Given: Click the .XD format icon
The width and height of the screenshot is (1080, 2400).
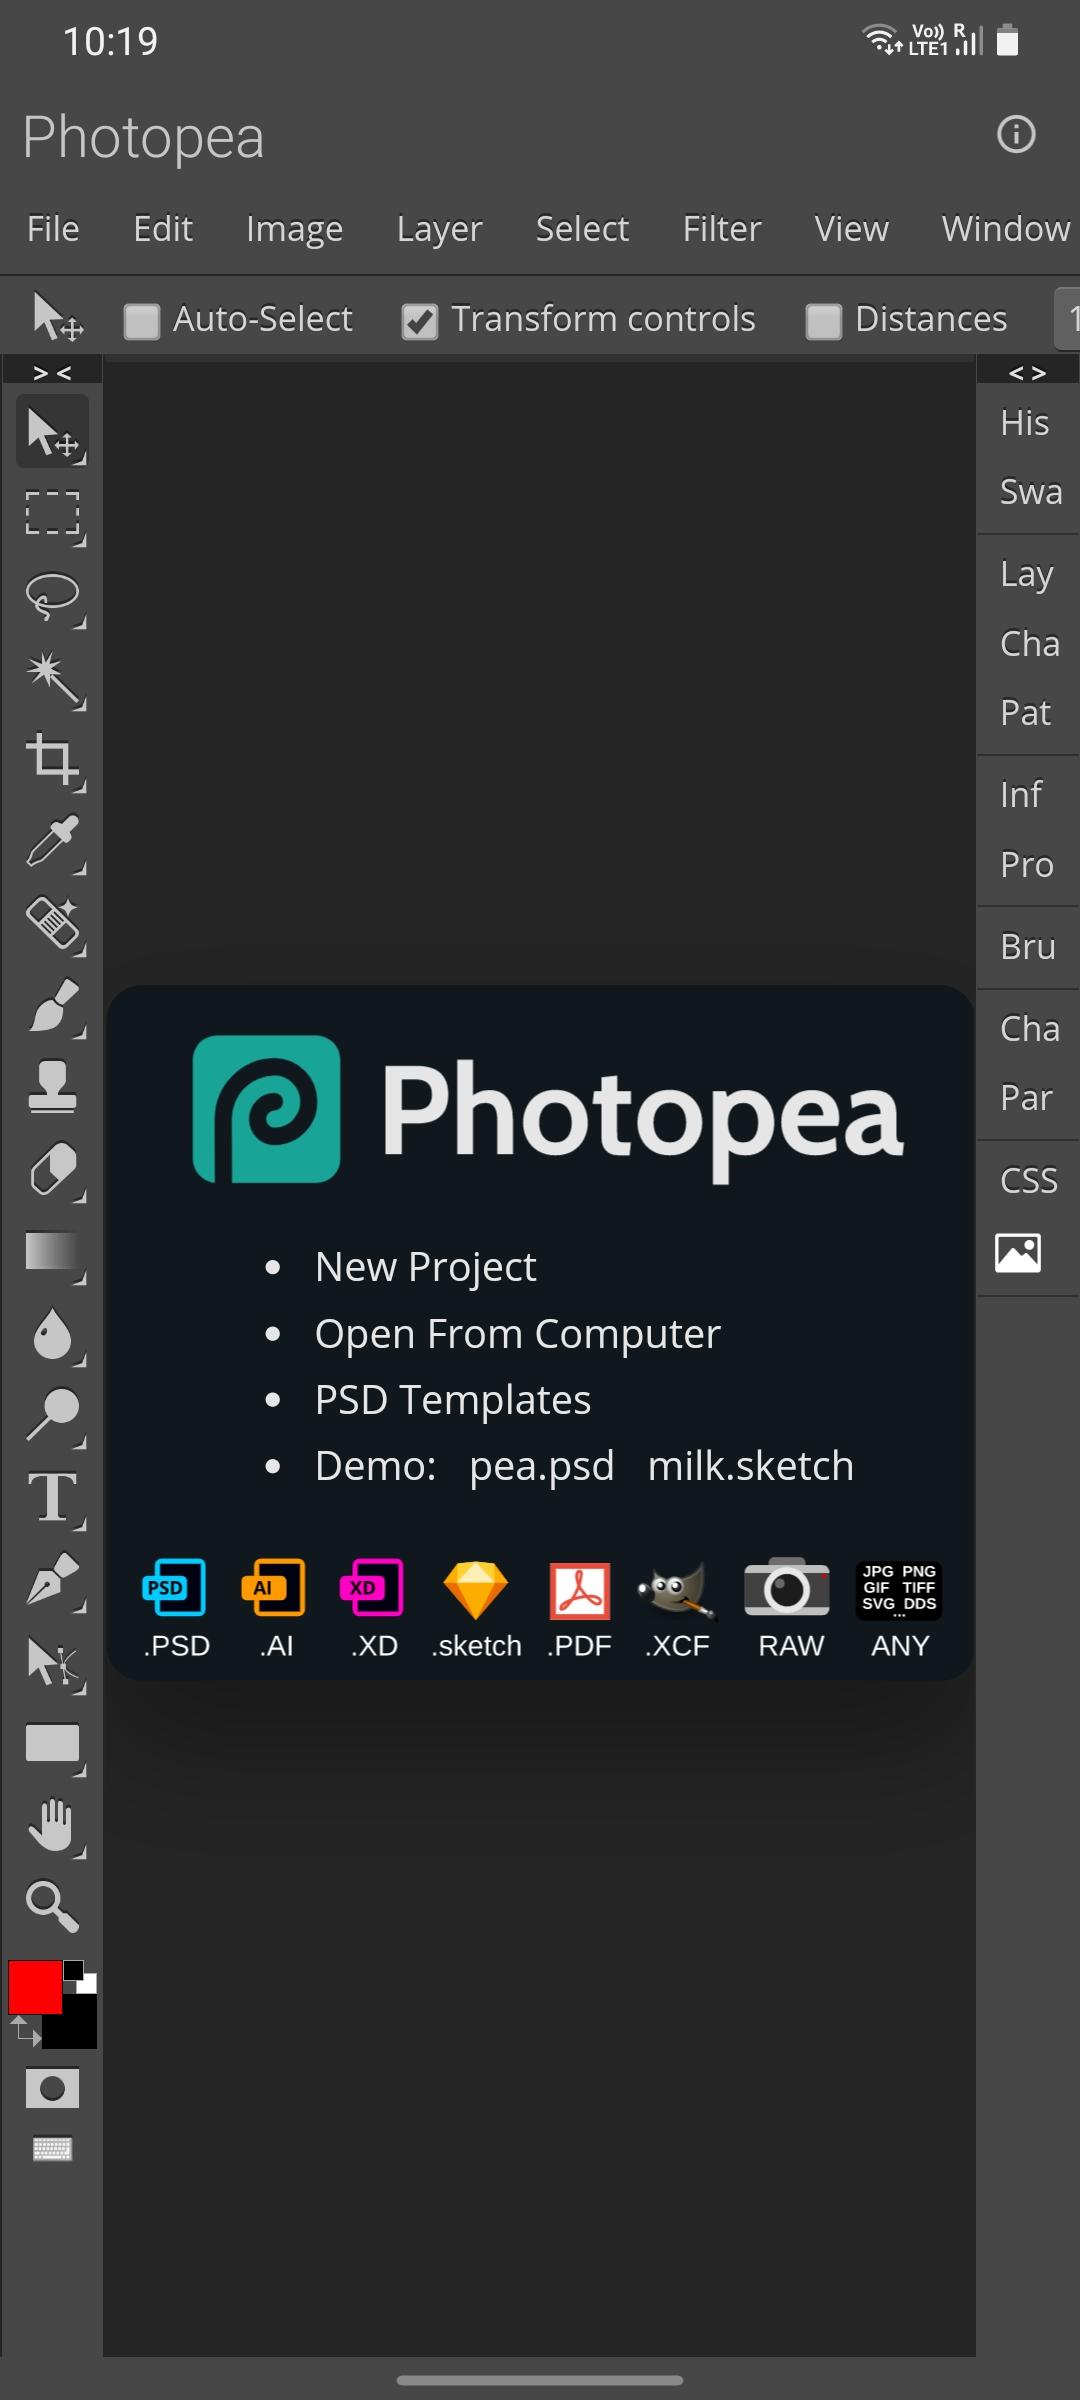Looking at the screenshot, I should 374,1608.
